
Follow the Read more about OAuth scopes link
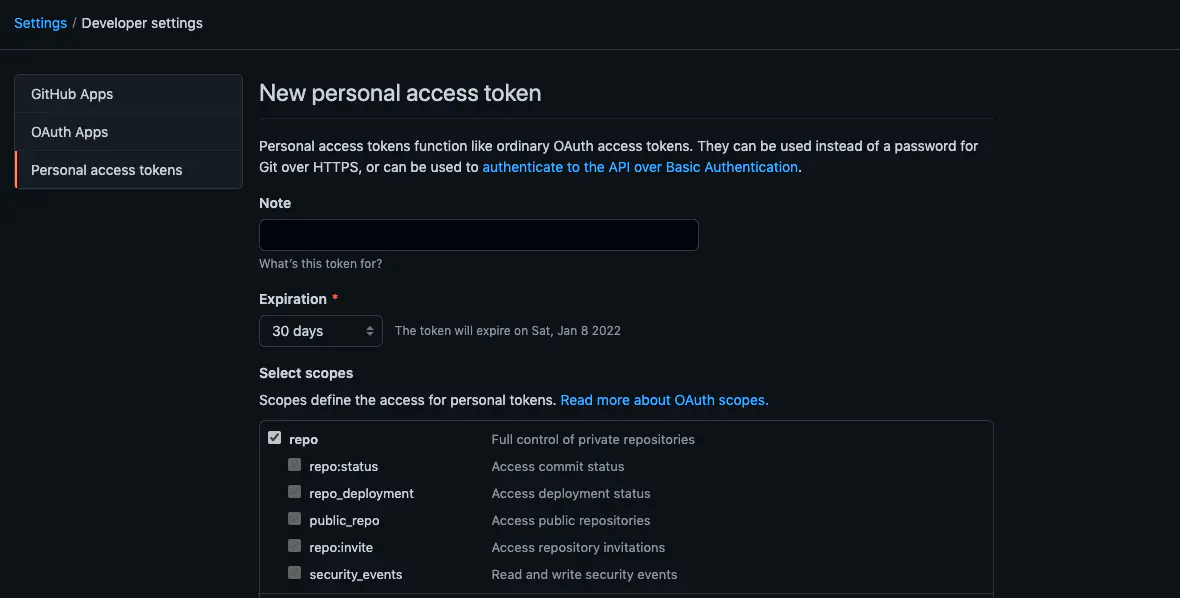click(664, 400)
